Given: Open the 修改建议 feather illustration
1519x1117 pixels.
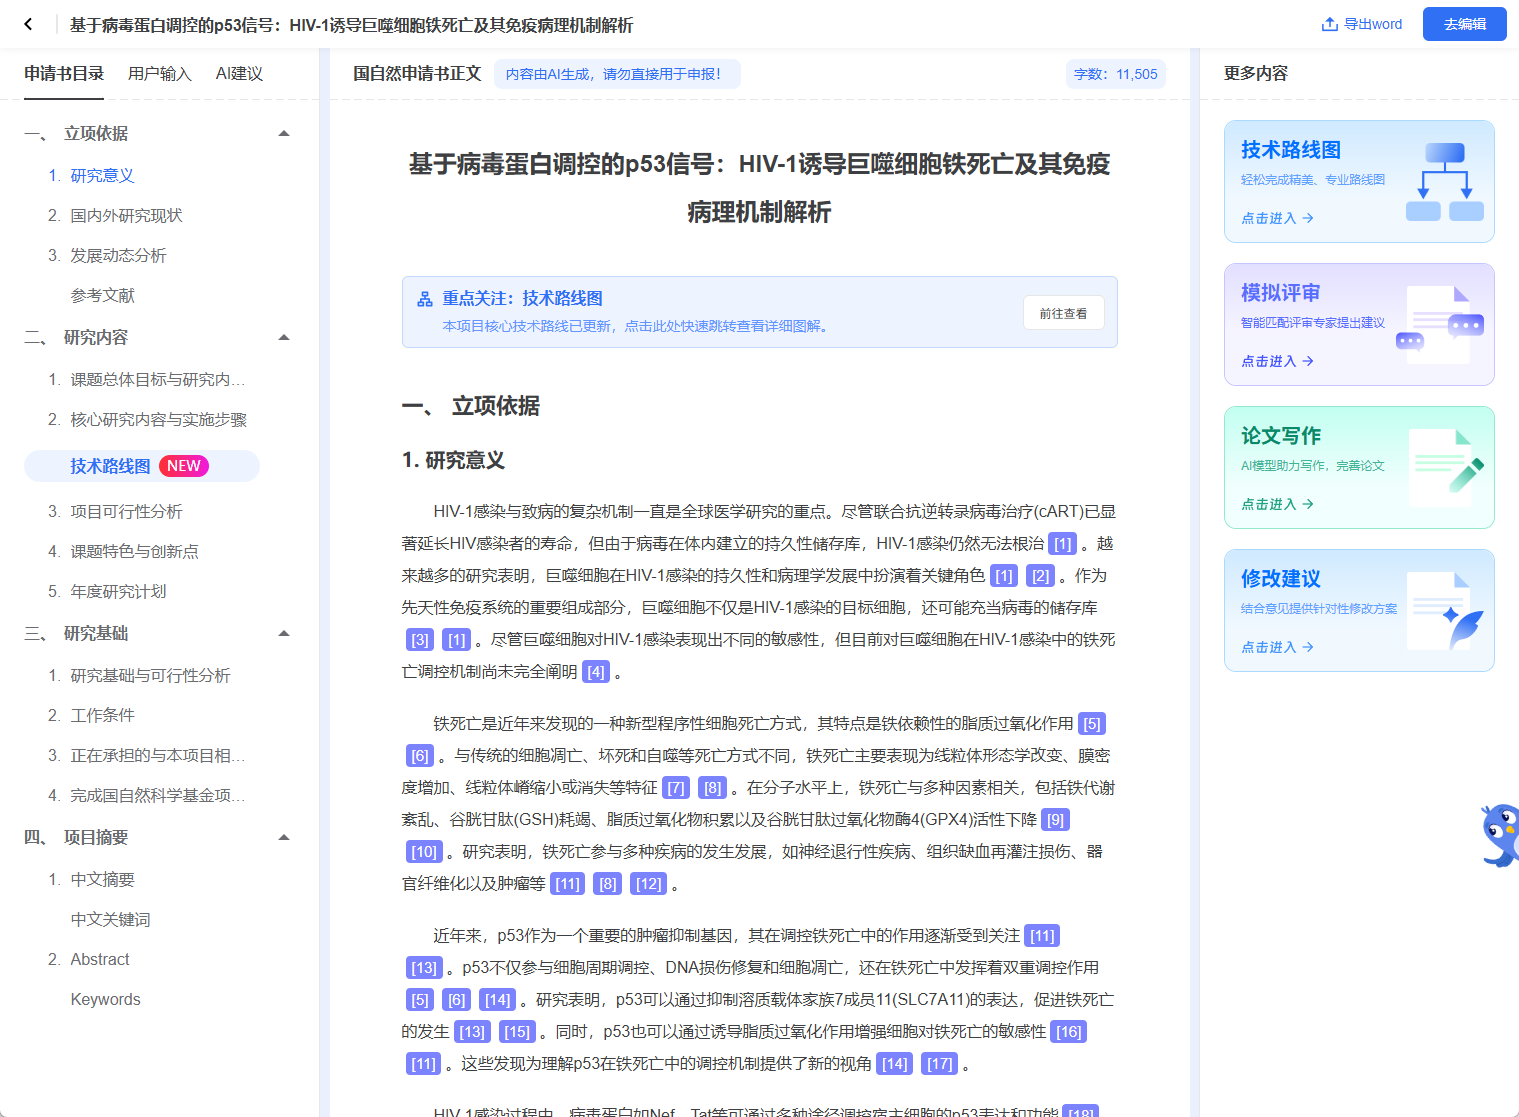Looking at the screenshot, I should coord(1445,610).
